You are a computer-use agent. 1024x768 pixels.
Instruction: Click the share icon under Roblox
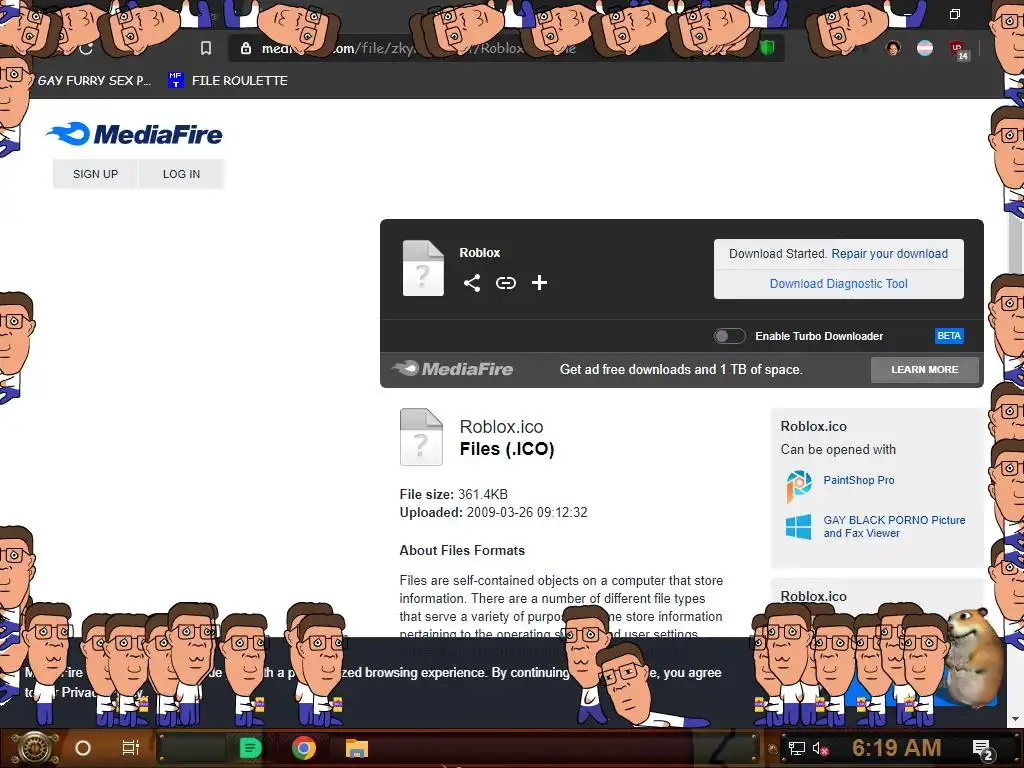[472, 283]
